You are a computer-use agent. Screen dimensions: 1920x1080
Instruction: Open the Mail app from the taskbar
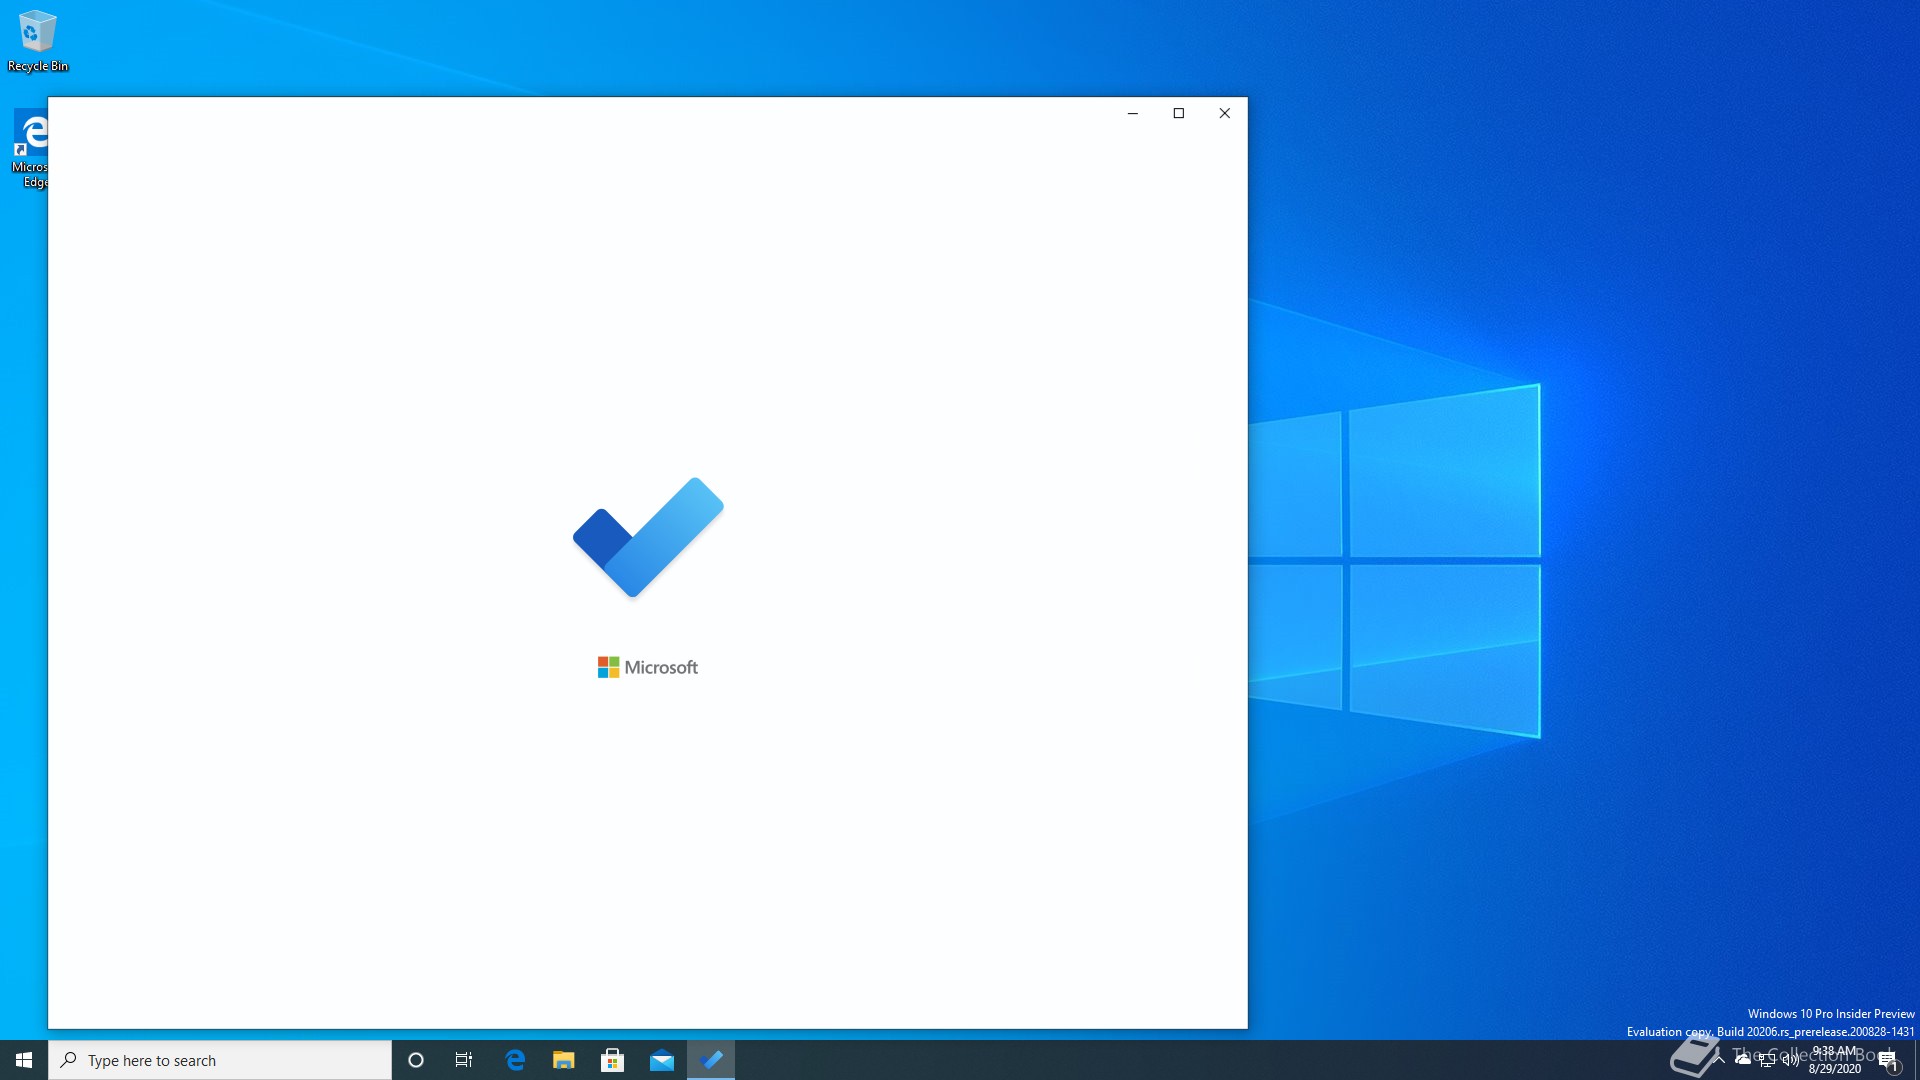pos(662,1060)
